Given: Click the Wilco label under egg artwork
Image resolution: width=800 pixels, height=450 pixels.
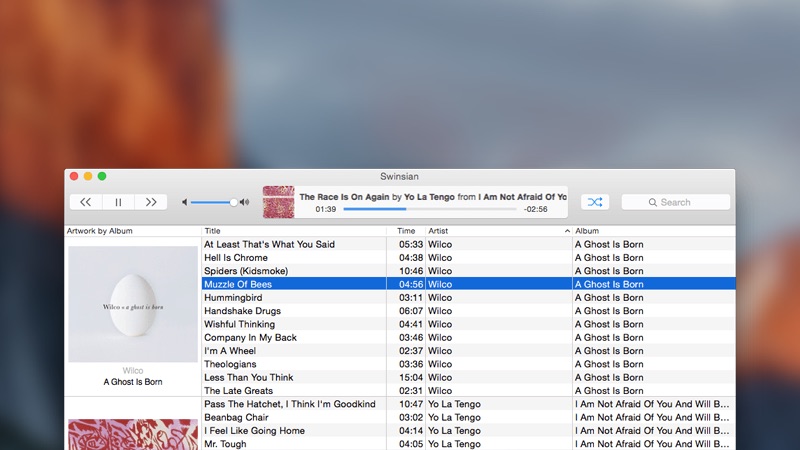Looking at the screenshot, I should (133, 370).
